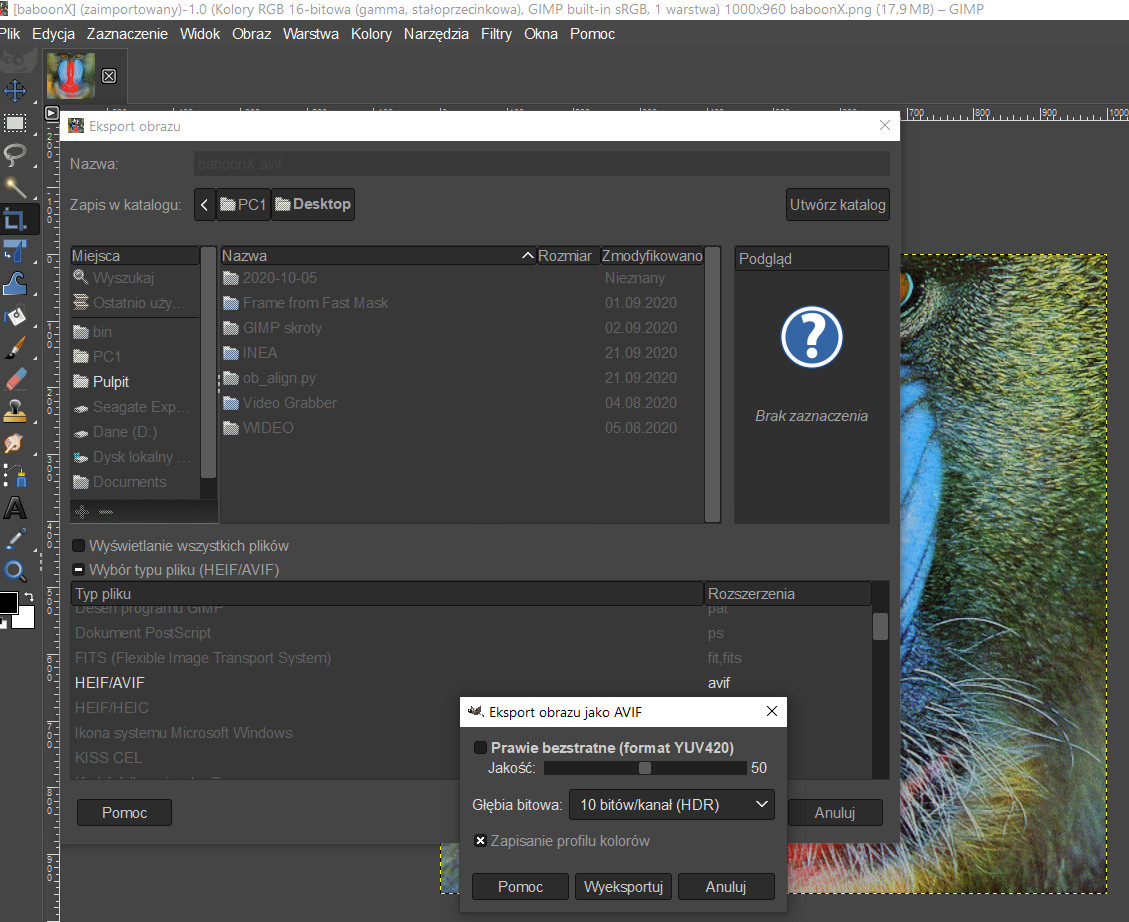Screen dimensions: 1129x922
Task: Open the Filtry menu
Action: 496,34
